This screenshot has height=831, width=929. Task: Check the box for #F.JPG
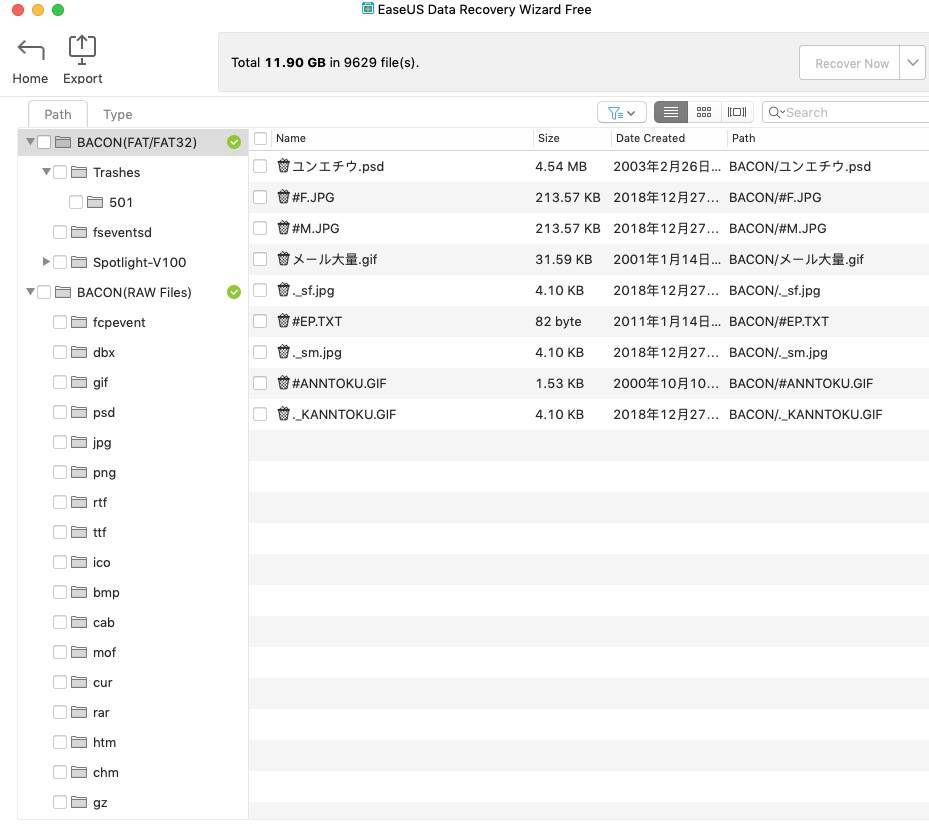pos(260,197)
